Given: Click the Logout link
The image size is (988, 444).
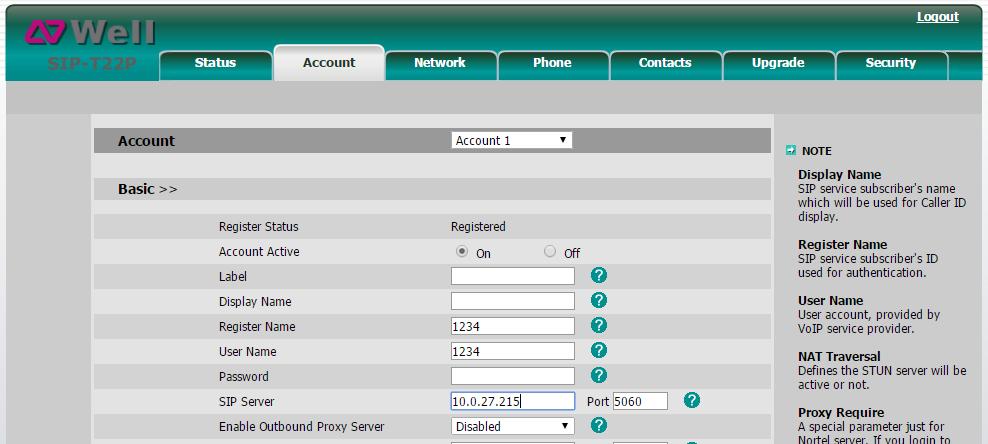Looking at the screenshot, I should pos(937,17).
